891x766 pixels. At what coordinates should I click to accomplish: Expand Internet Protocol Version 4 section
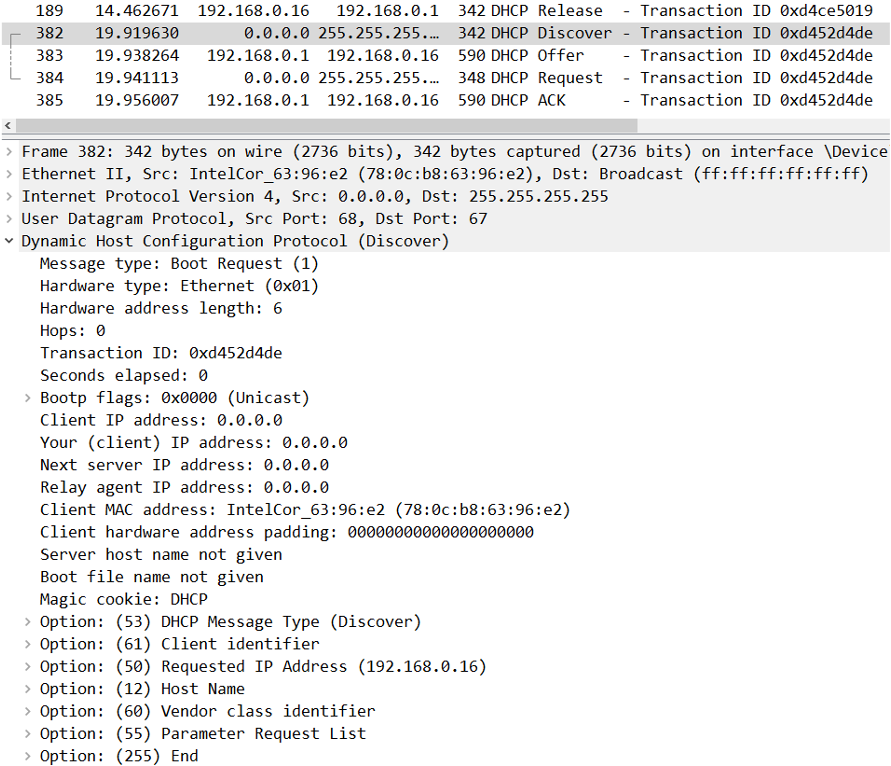coord(9,196)
